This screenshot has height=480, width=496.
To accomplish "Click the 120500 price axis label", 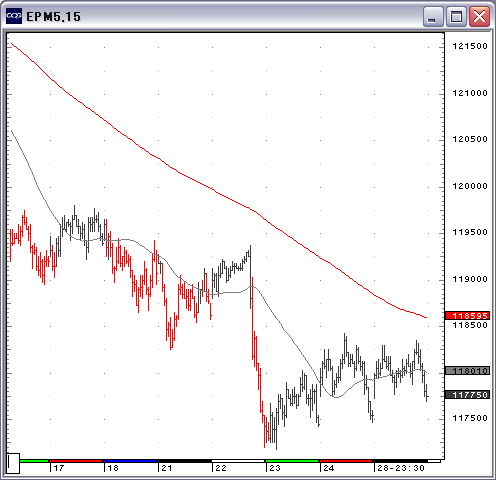I will click(x=470, y=139).
